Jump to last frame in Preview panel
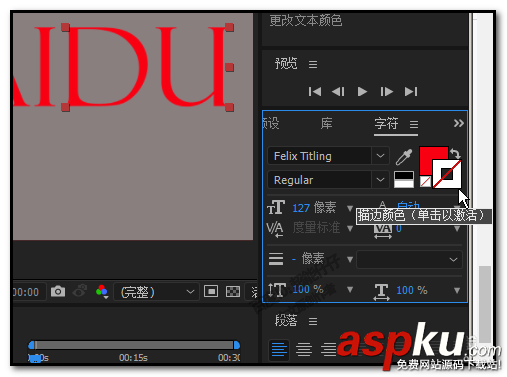507x377 pixels. 411,92
